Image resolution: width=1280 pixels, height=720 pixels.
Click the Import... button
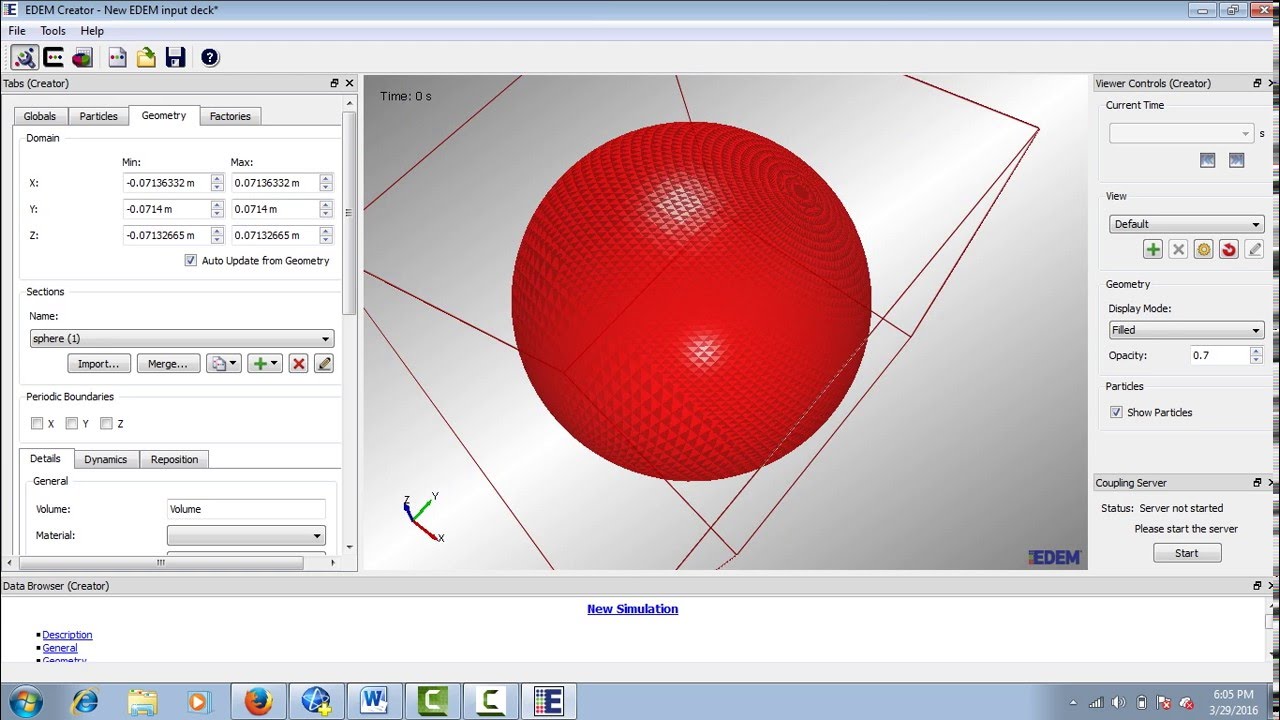click(99, 364)
